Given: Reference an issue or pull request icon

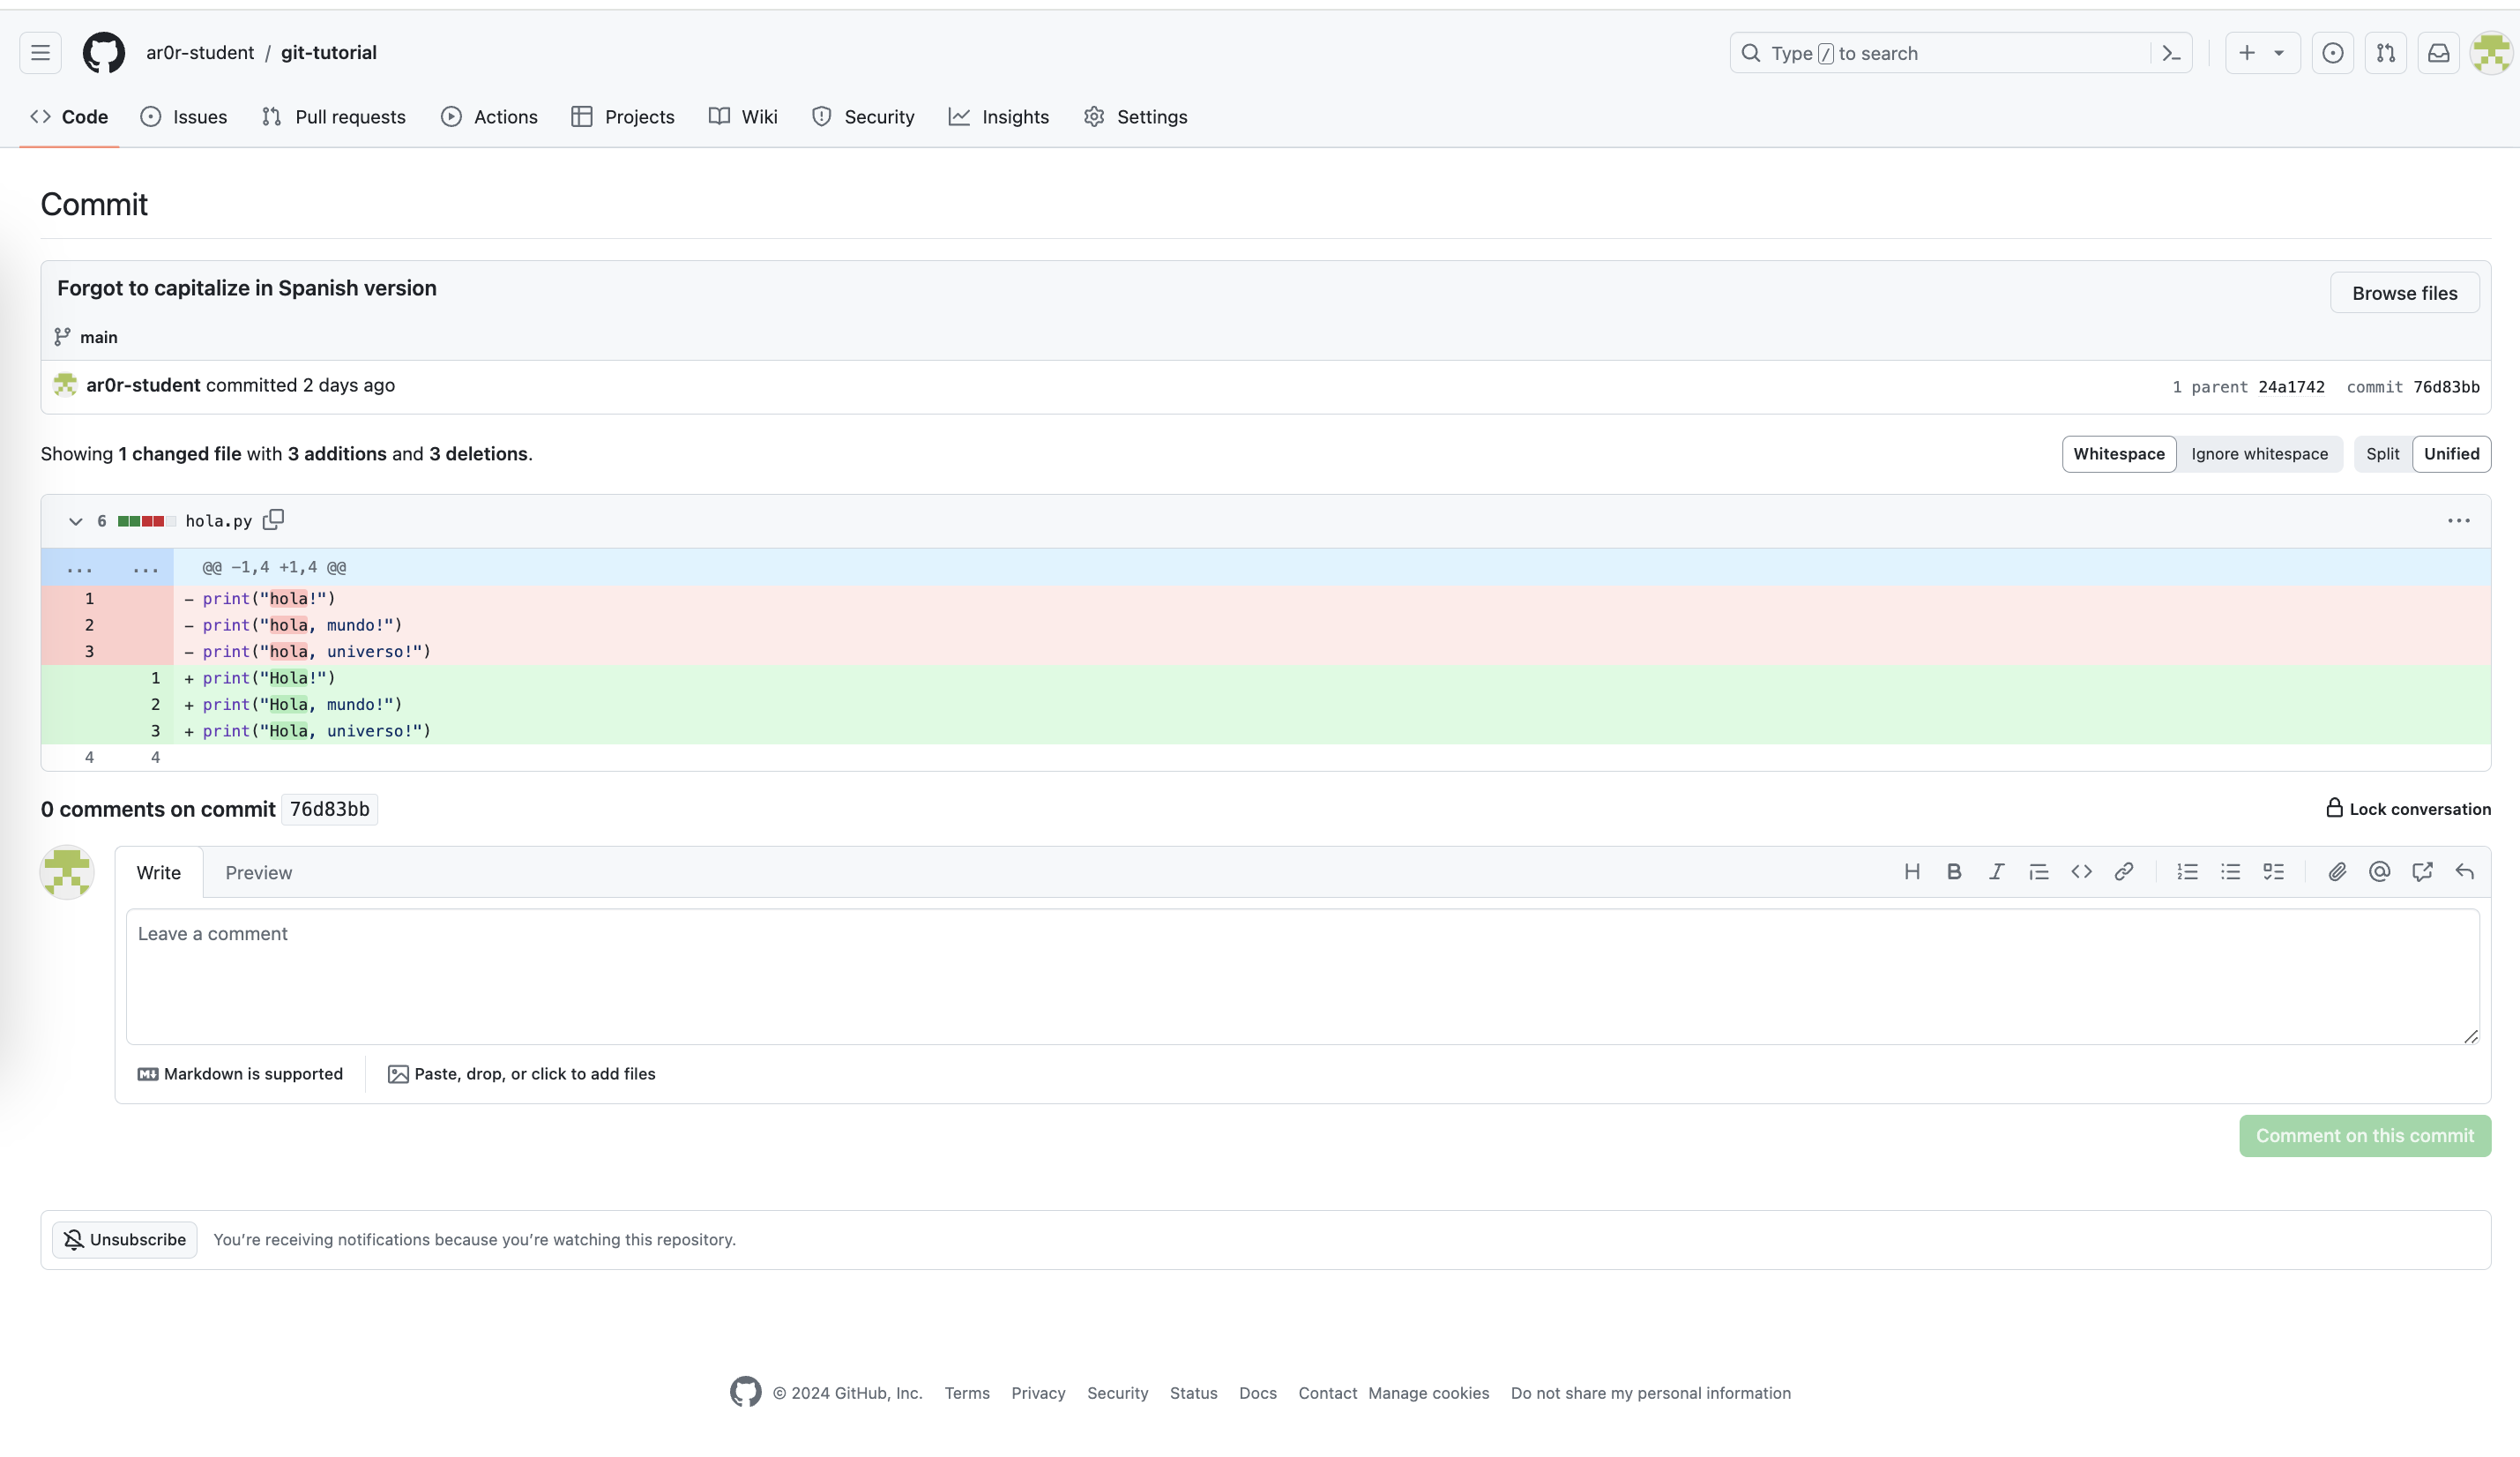Looking at the screenshot, I should 2422,872.
